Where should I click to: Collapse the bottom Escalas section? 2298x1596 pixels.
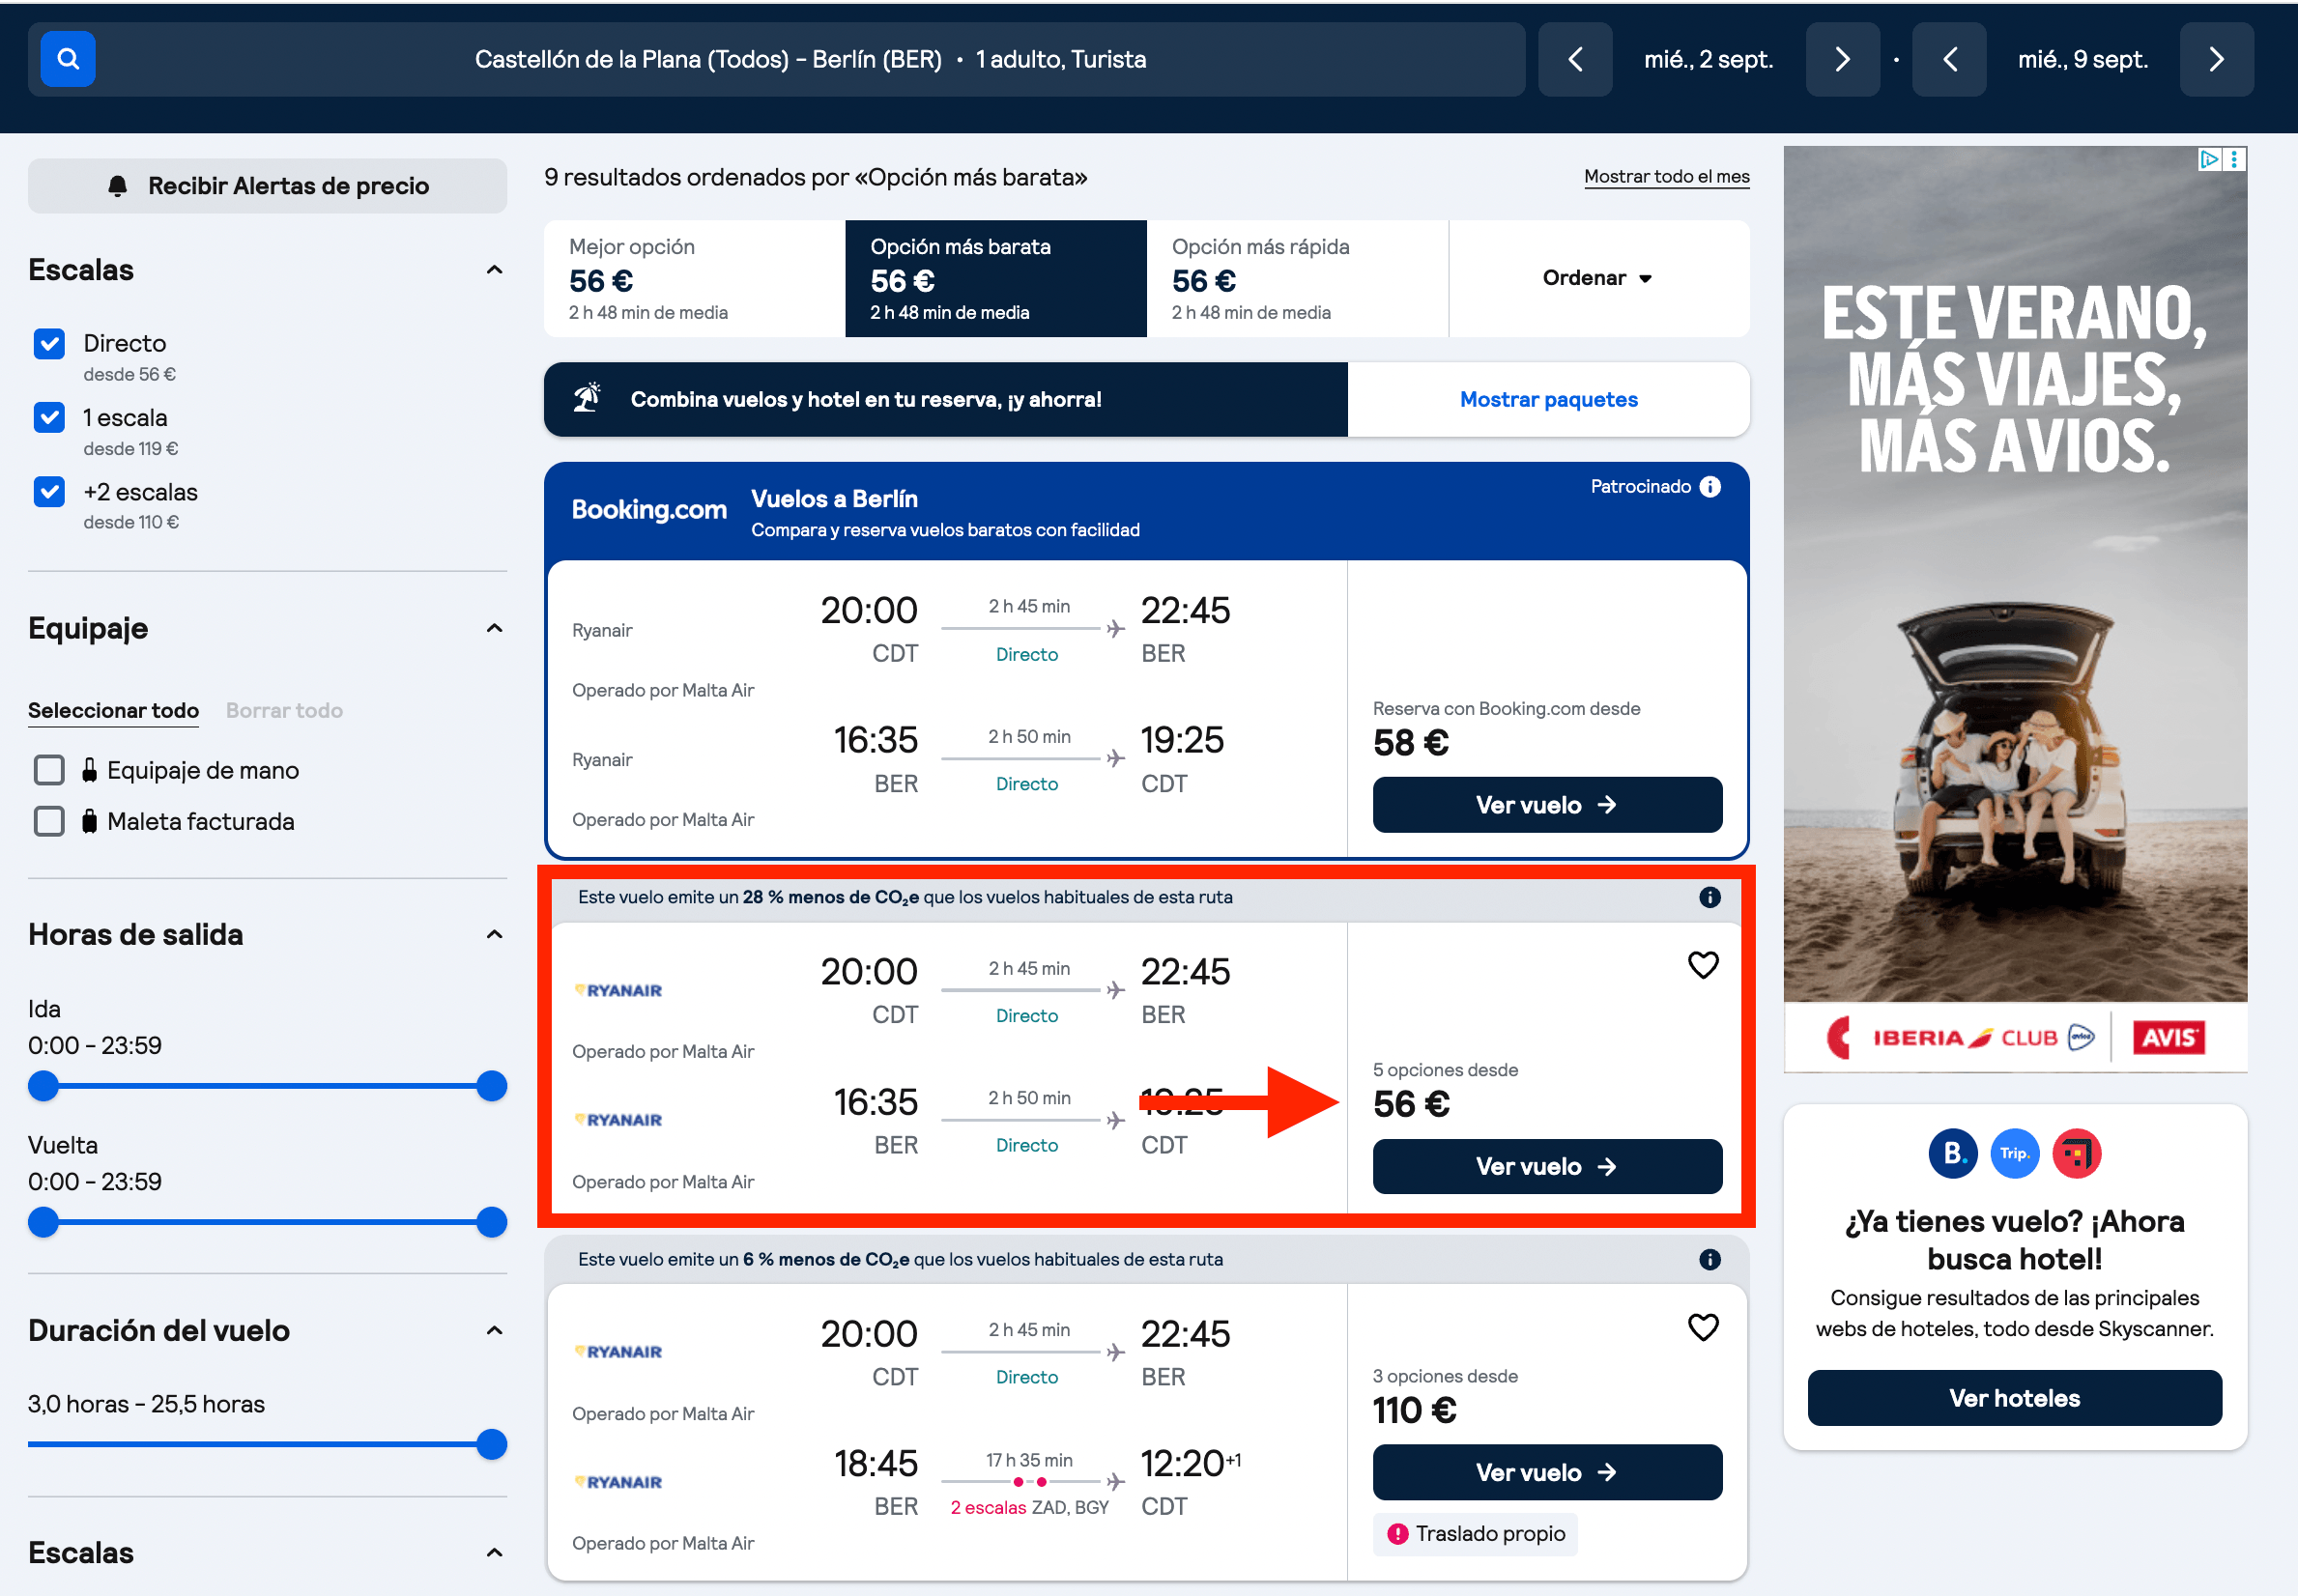[494, 1552]
